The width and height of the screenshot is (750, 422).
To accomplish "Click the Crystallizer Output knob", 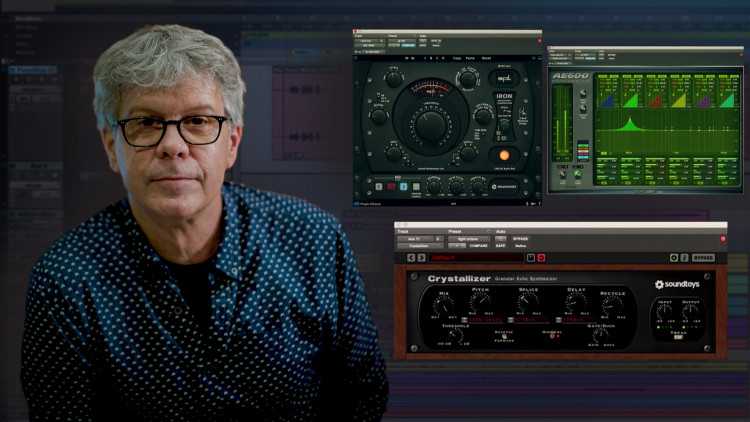I will point(690,311).
